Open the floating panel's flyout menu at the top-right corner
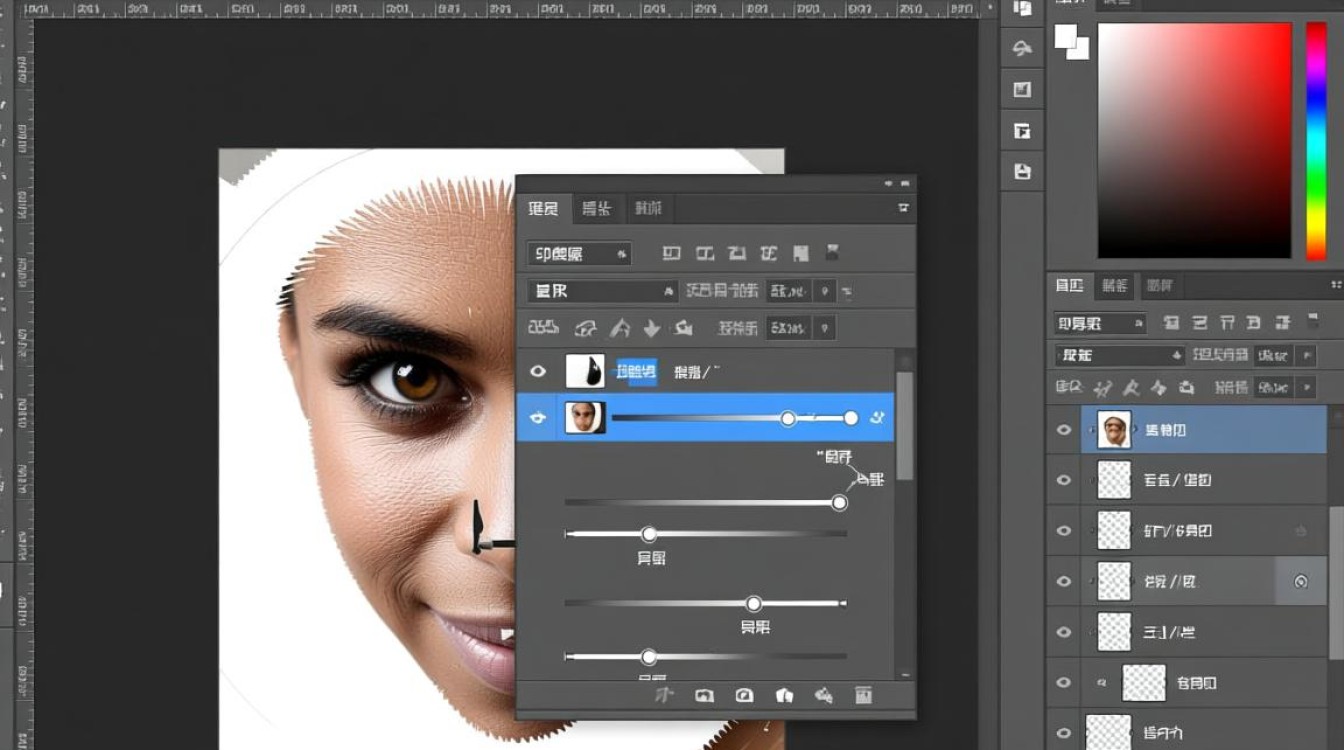Viewport: 1344px width, 750px height. [904, 208]
